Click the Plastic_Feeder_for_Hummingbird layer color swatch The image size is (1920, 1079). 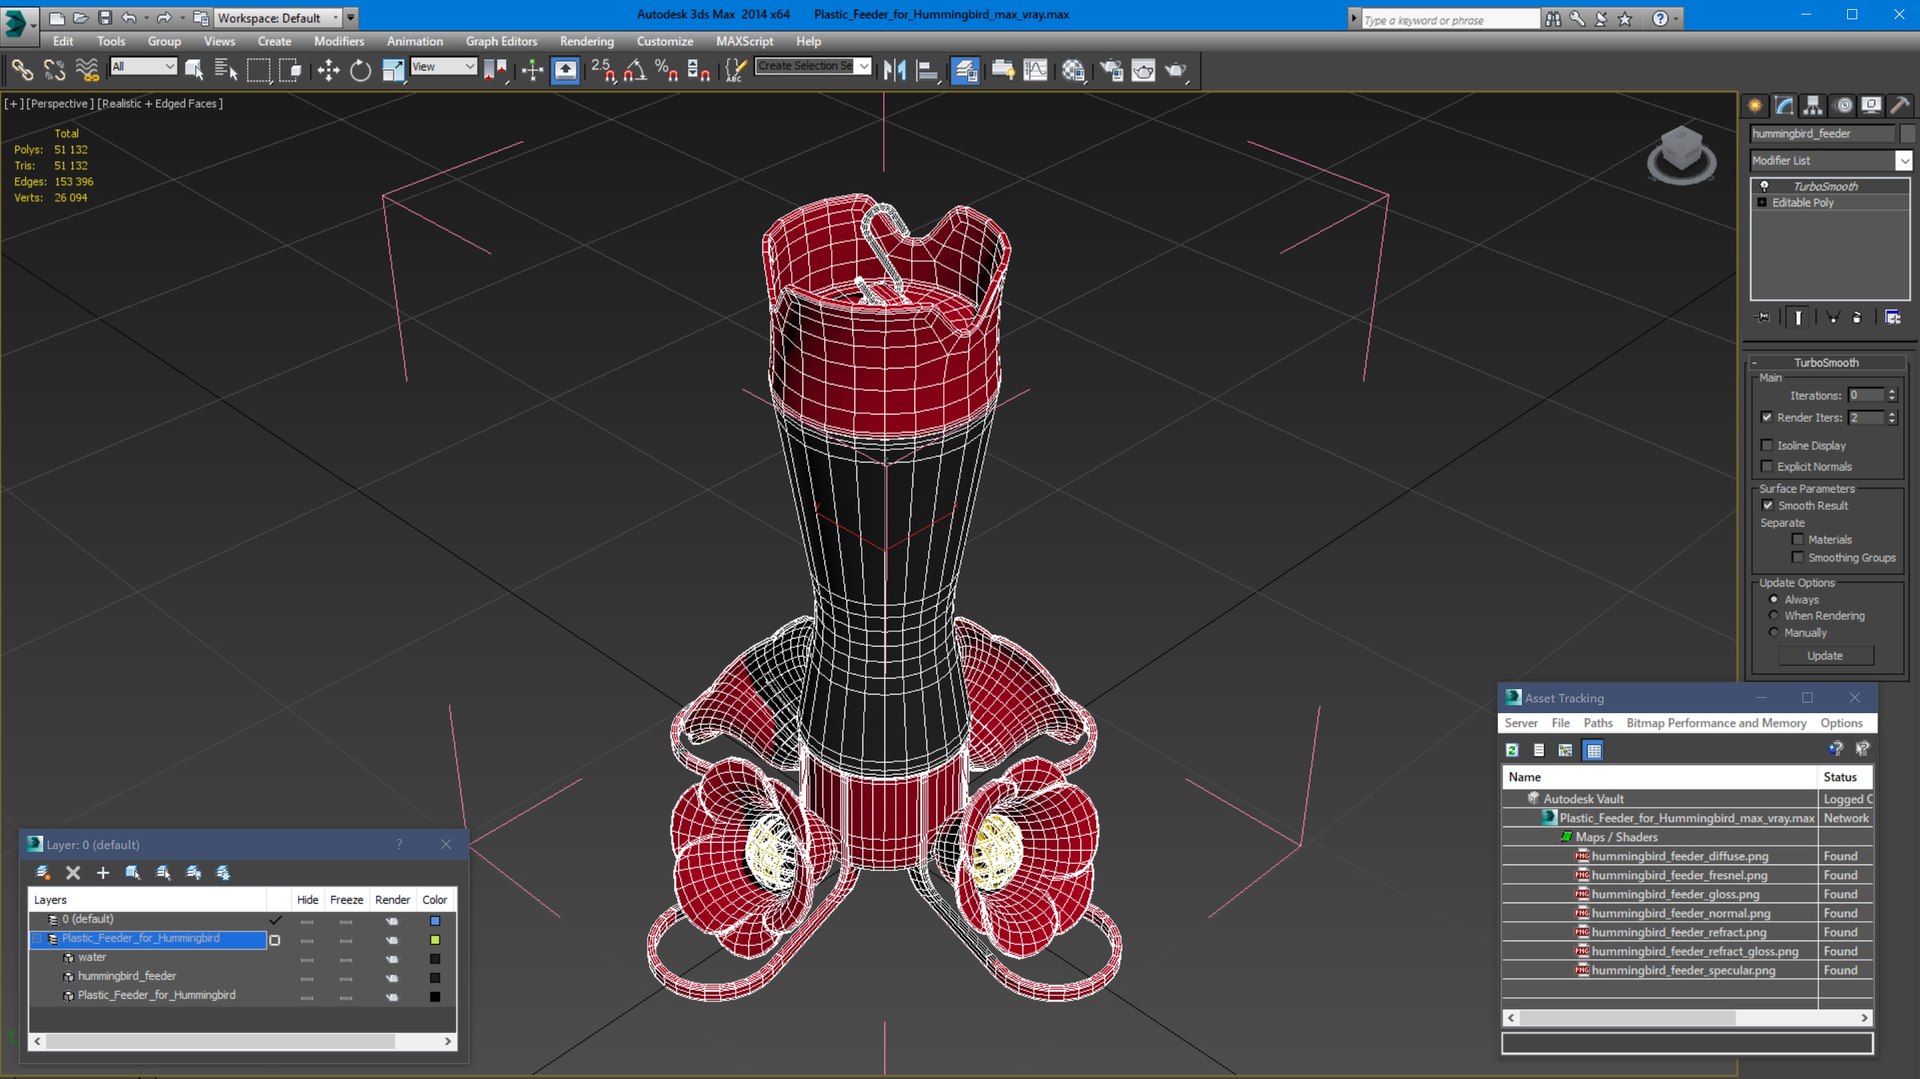point(435,940)
